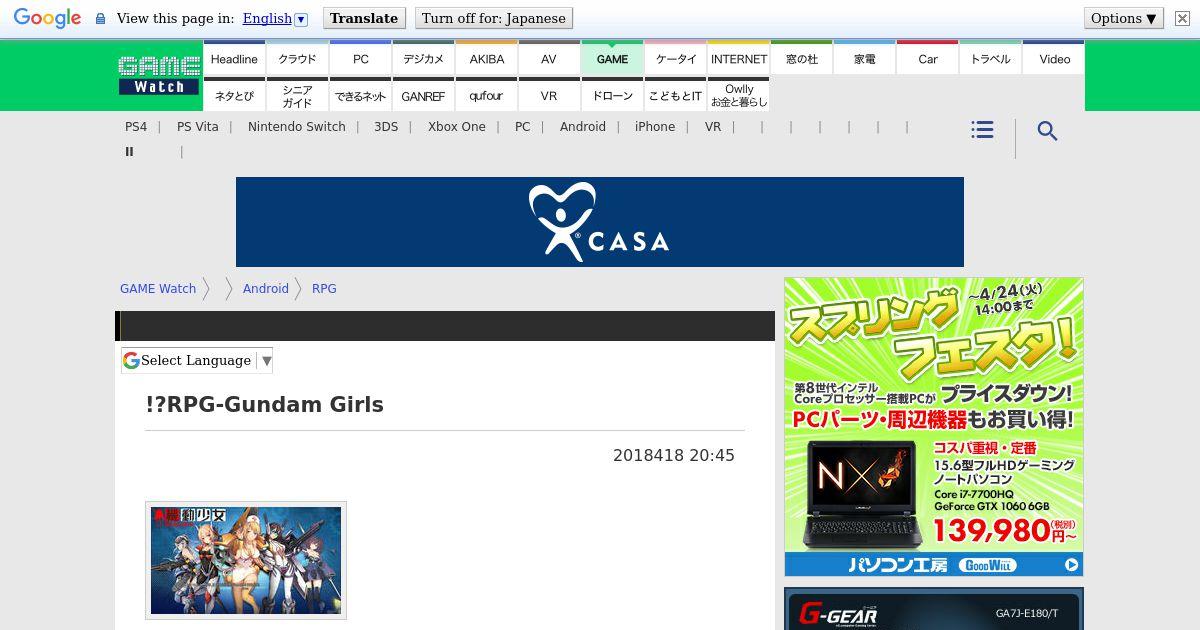Click the arrow button on パソコン工房 ad
The width and height of the screenshot is (1200, 630).
click(x=1071, y=565)
